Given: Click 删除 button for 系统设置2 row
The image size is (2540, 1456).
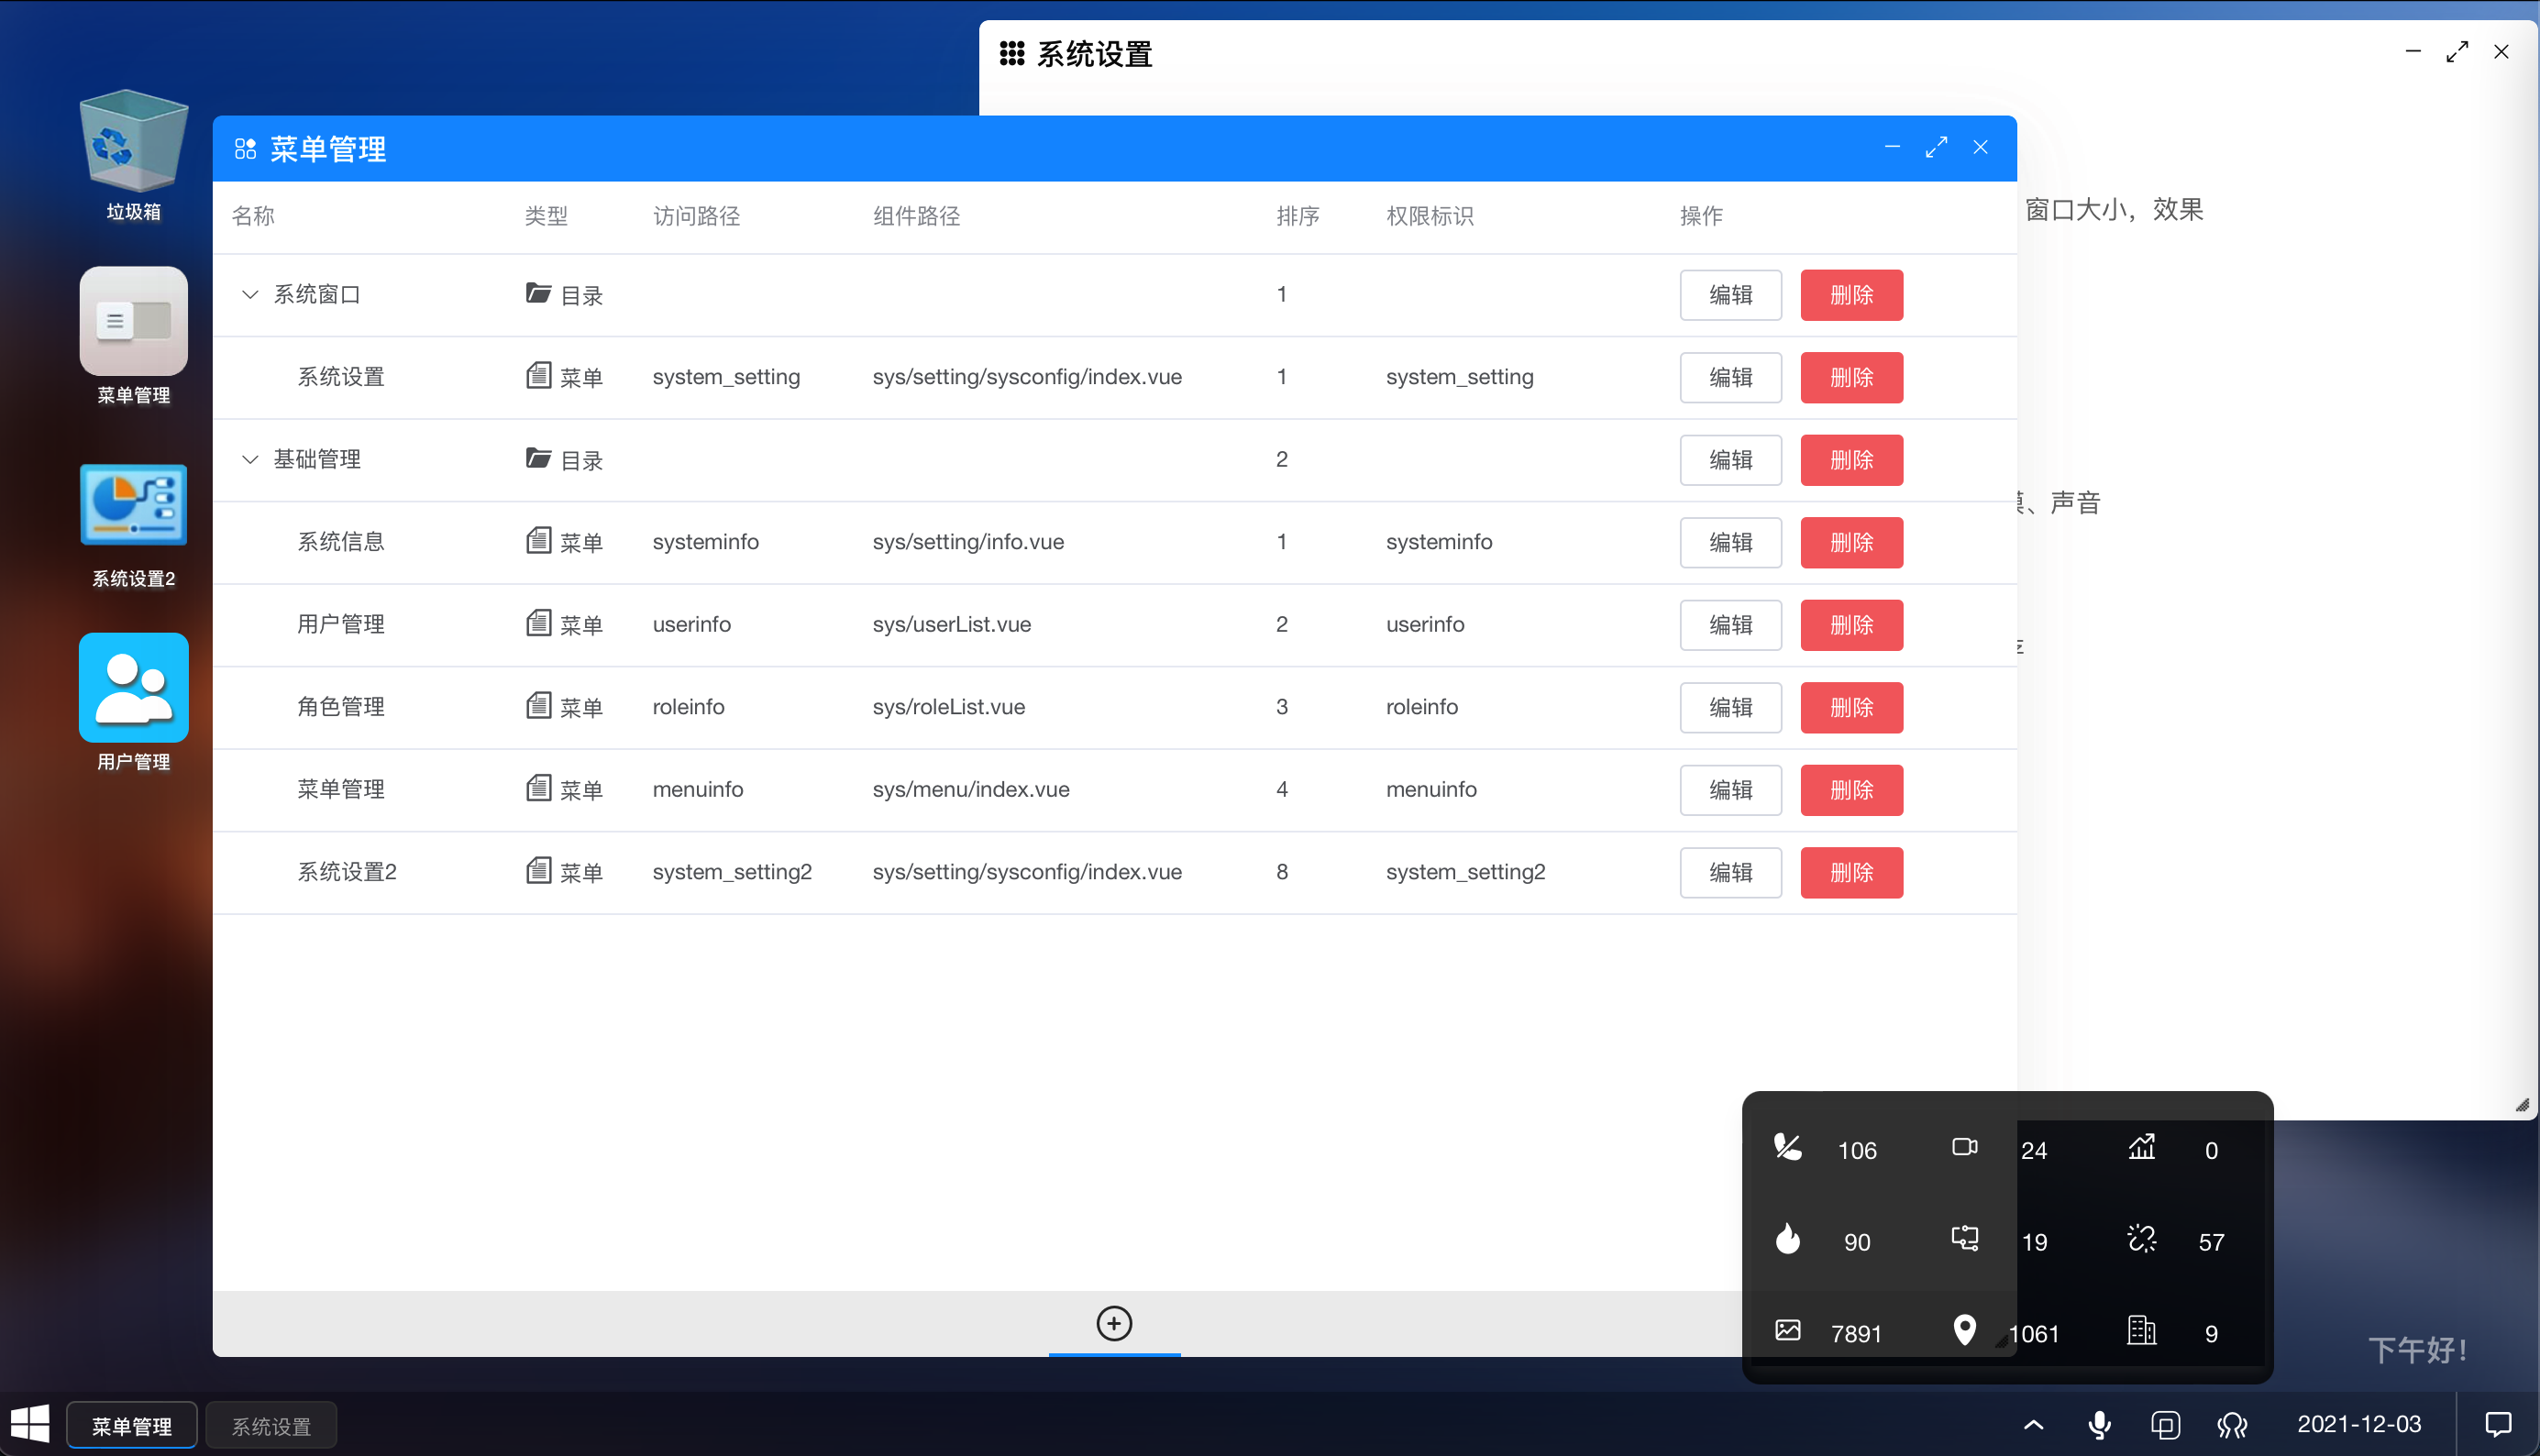Looking at the screenshot, I should [1851, 872].
